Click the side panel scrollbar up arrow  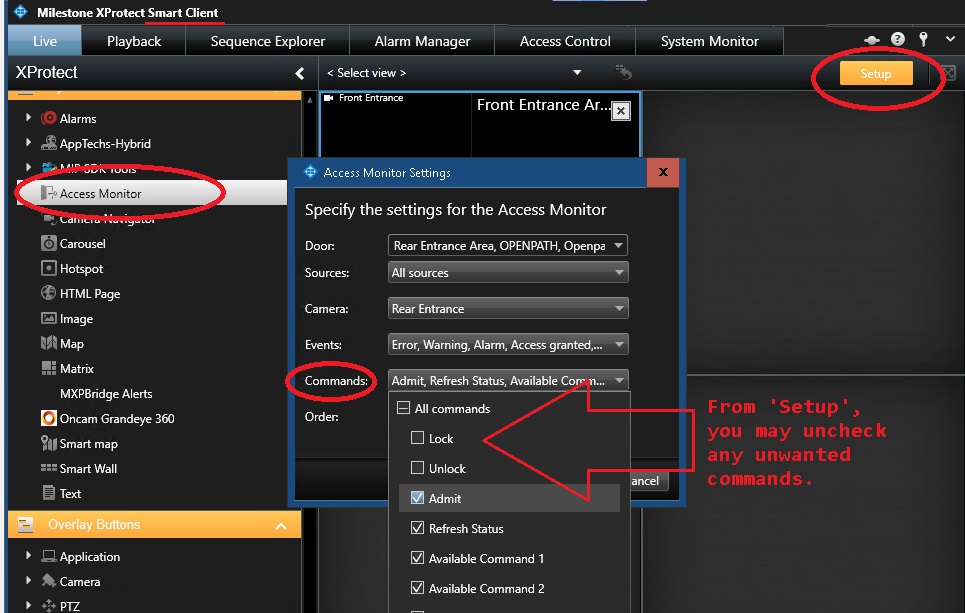(310, 99)
